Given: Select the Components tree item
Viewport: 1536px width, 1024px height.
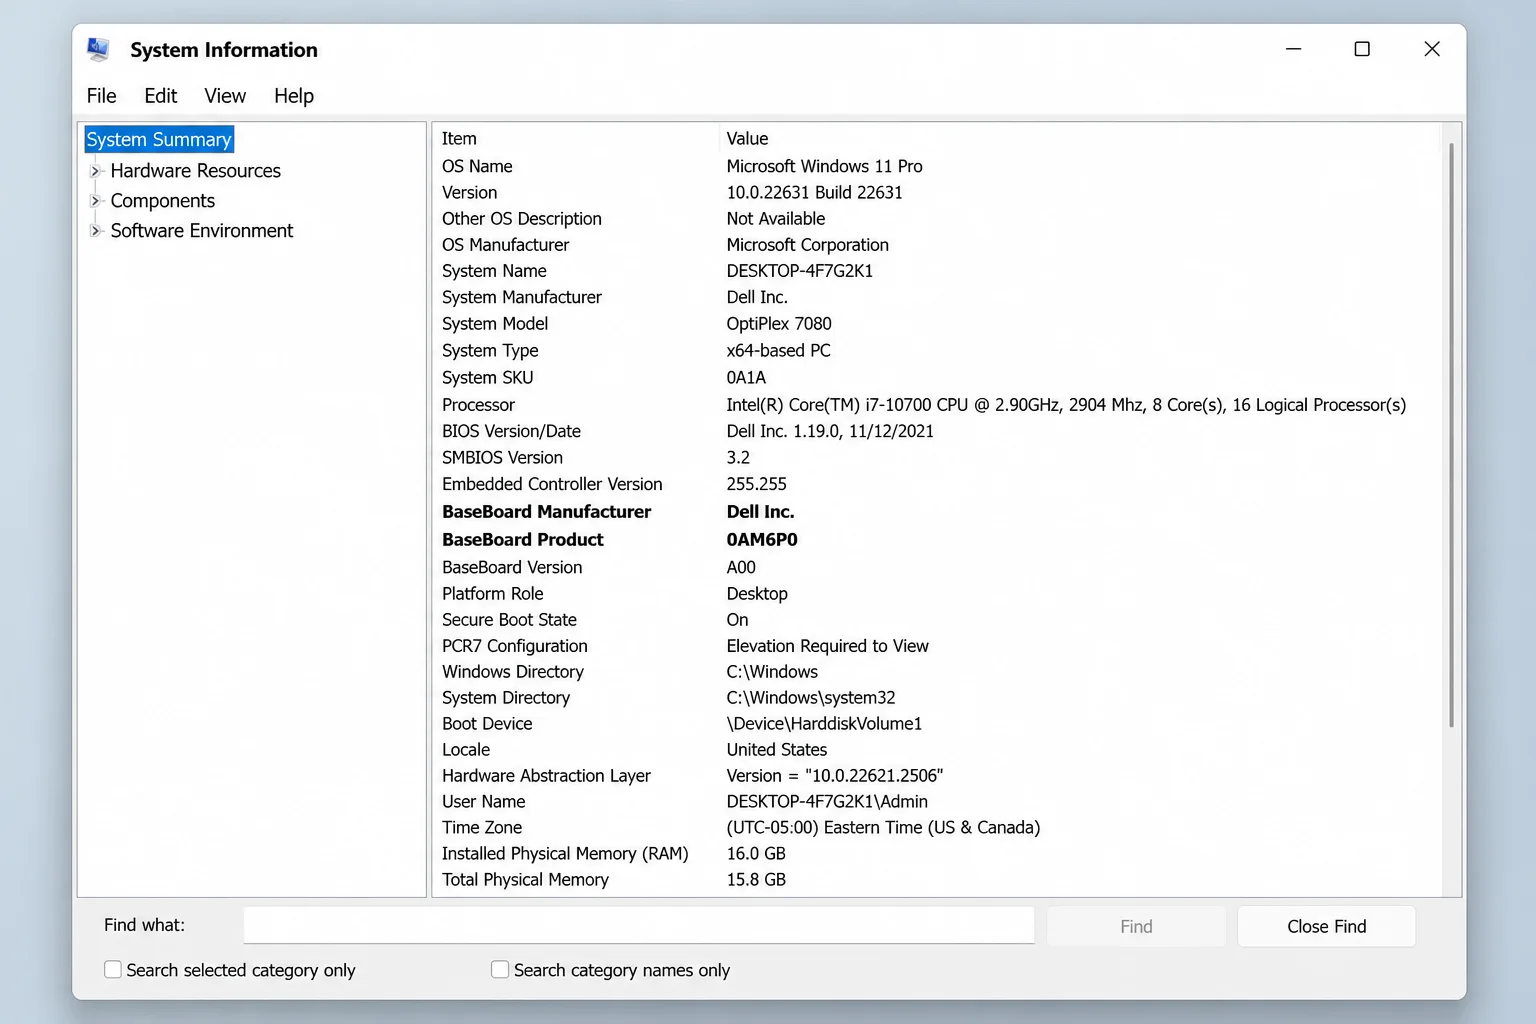Looking at the screenshot, I should [x=163, y=201].
